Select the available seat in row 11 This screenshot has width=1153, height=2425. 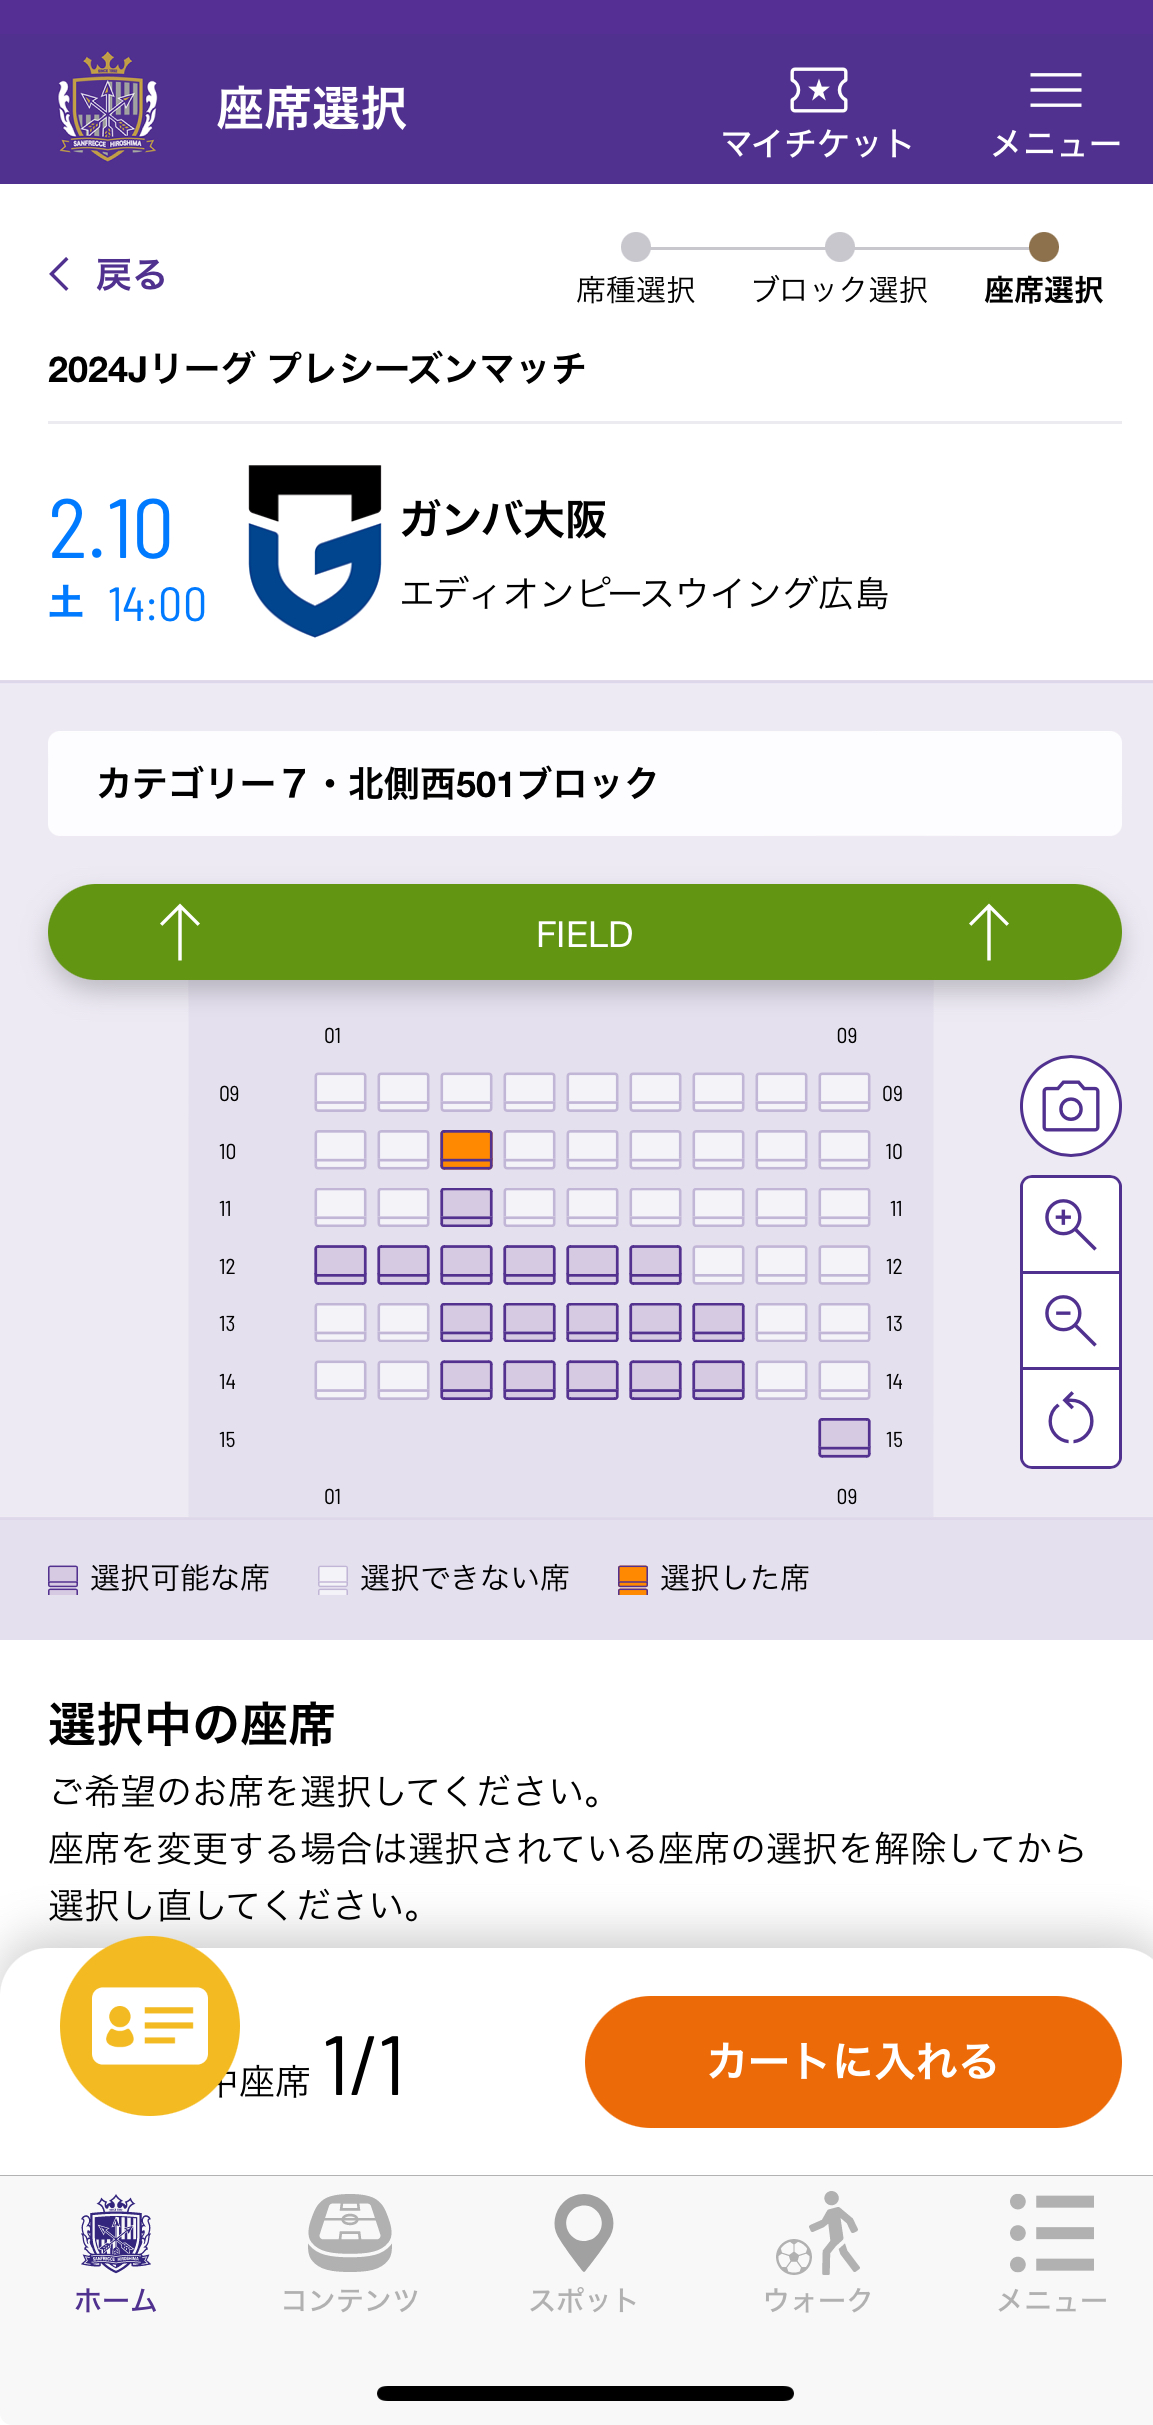pos(466,1207)
